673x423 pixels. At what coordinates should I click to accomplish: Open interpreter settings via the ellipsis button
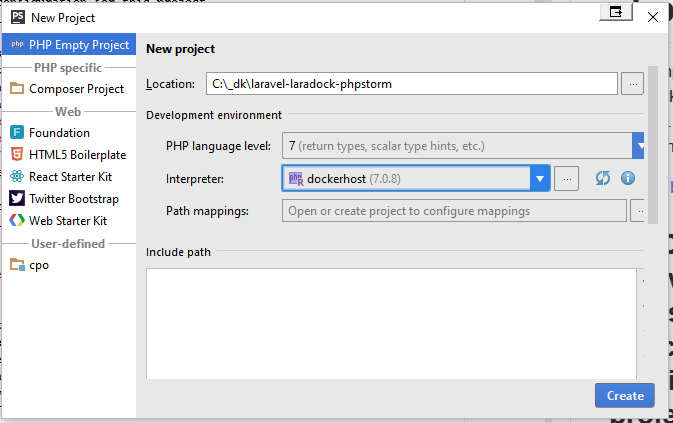pyautogui.click(x=567, y=178)
